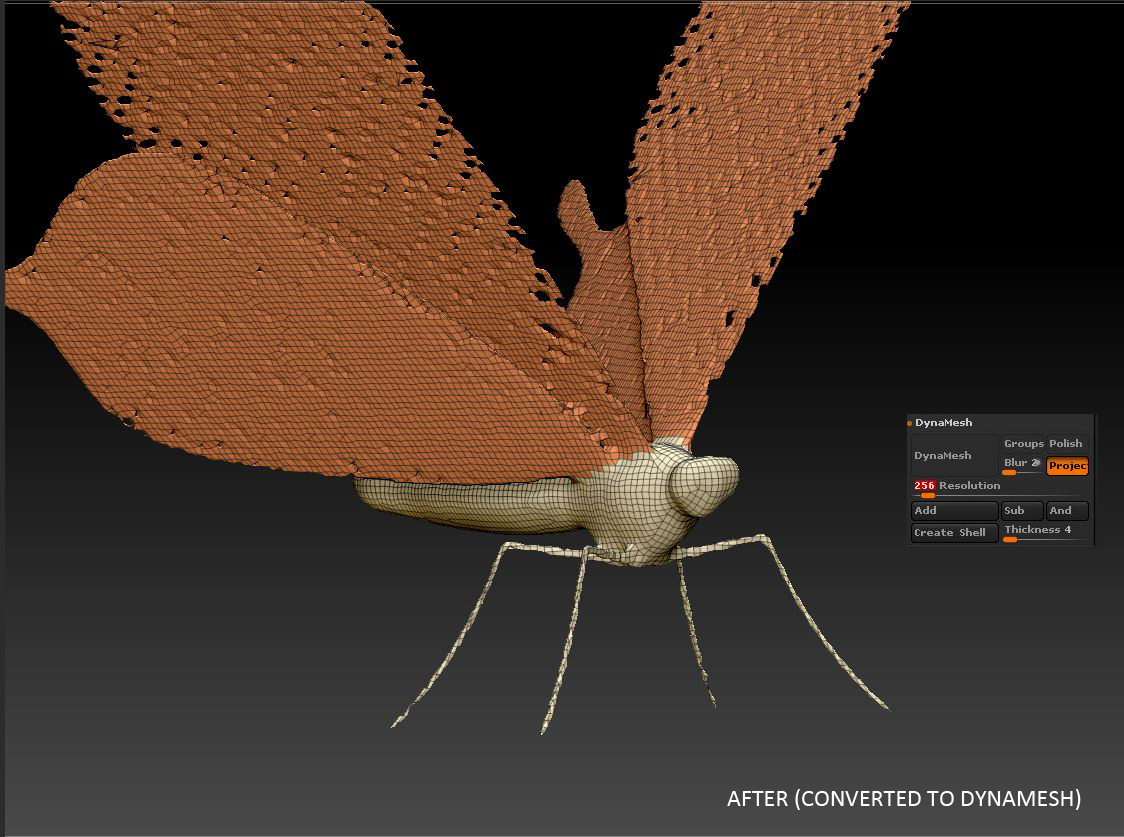Click the Blur value readout
The height and width of the screenshot is (837, 1124).
tap(1019, 463)
